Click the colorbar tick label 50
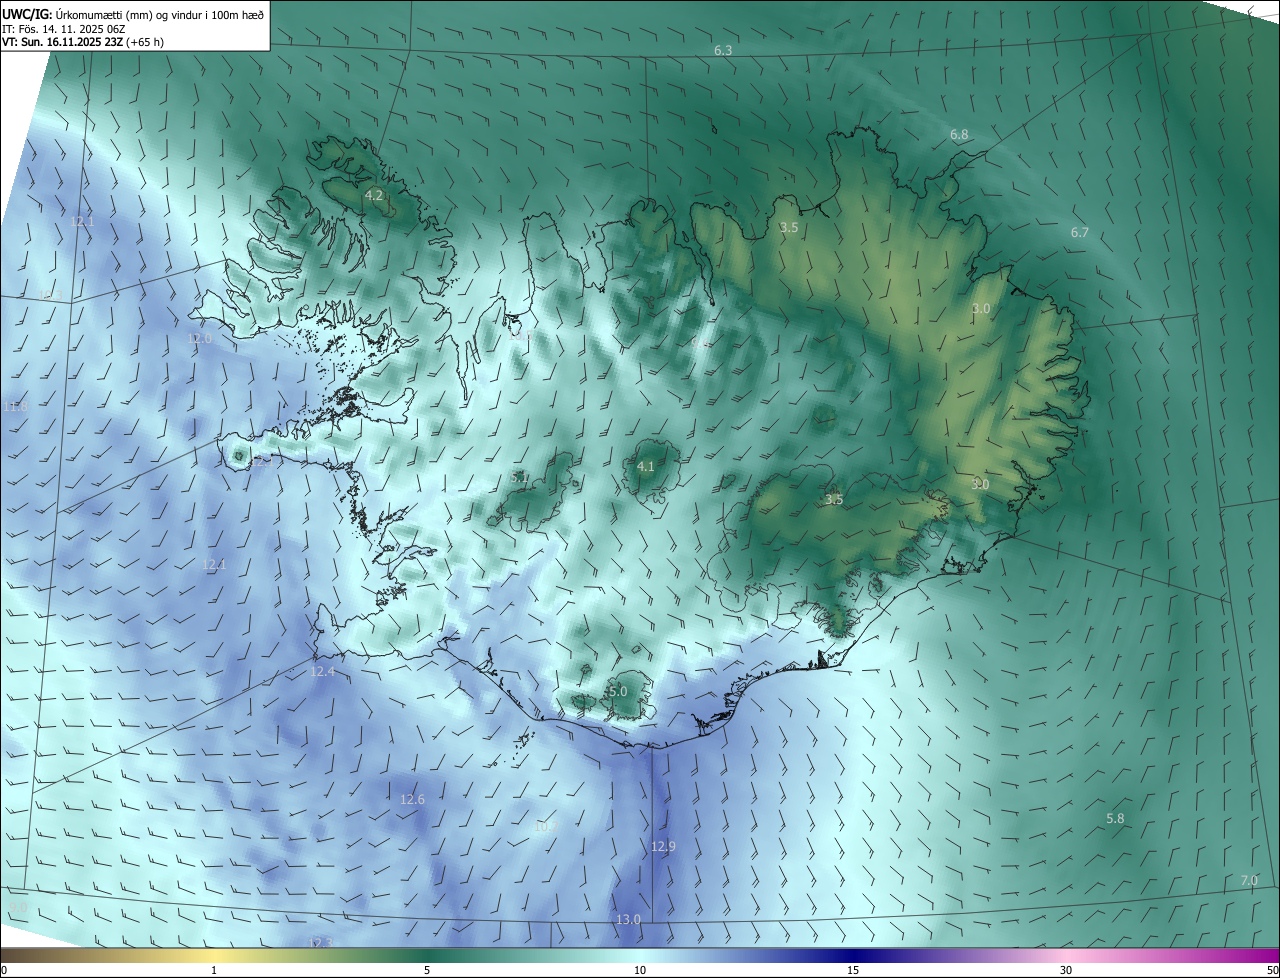The image size is (1280, 978). click(1272, 970)
